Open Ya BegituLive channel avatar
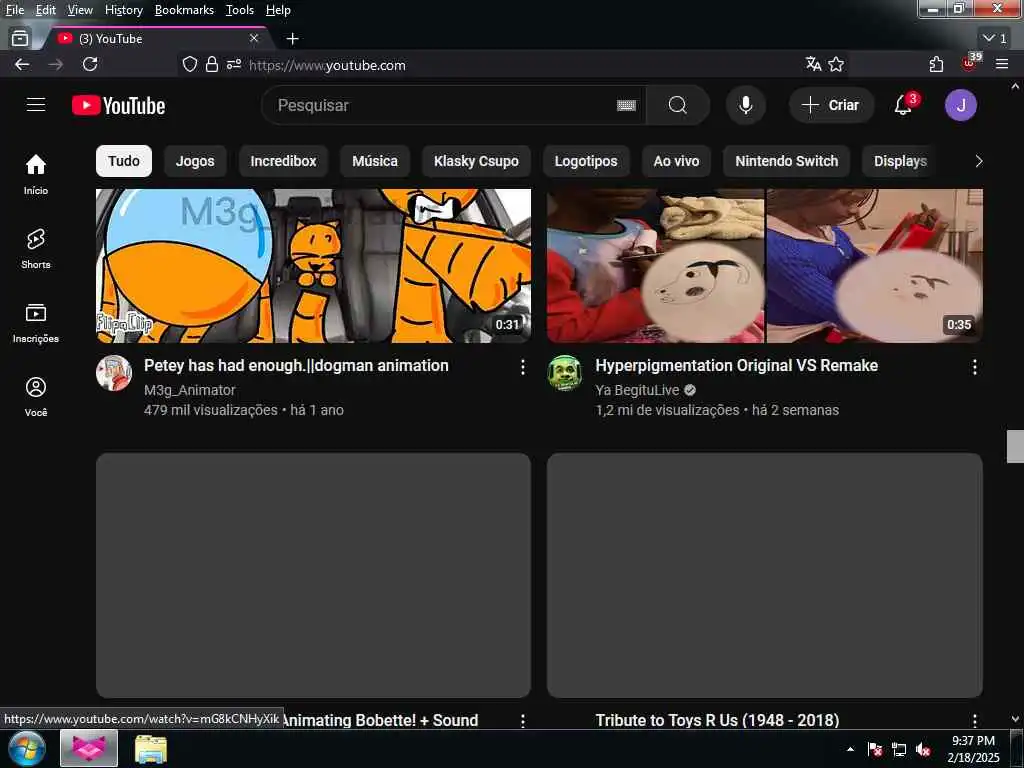Viewport: 1024px width, 768px height. click(x=565, y=373)
